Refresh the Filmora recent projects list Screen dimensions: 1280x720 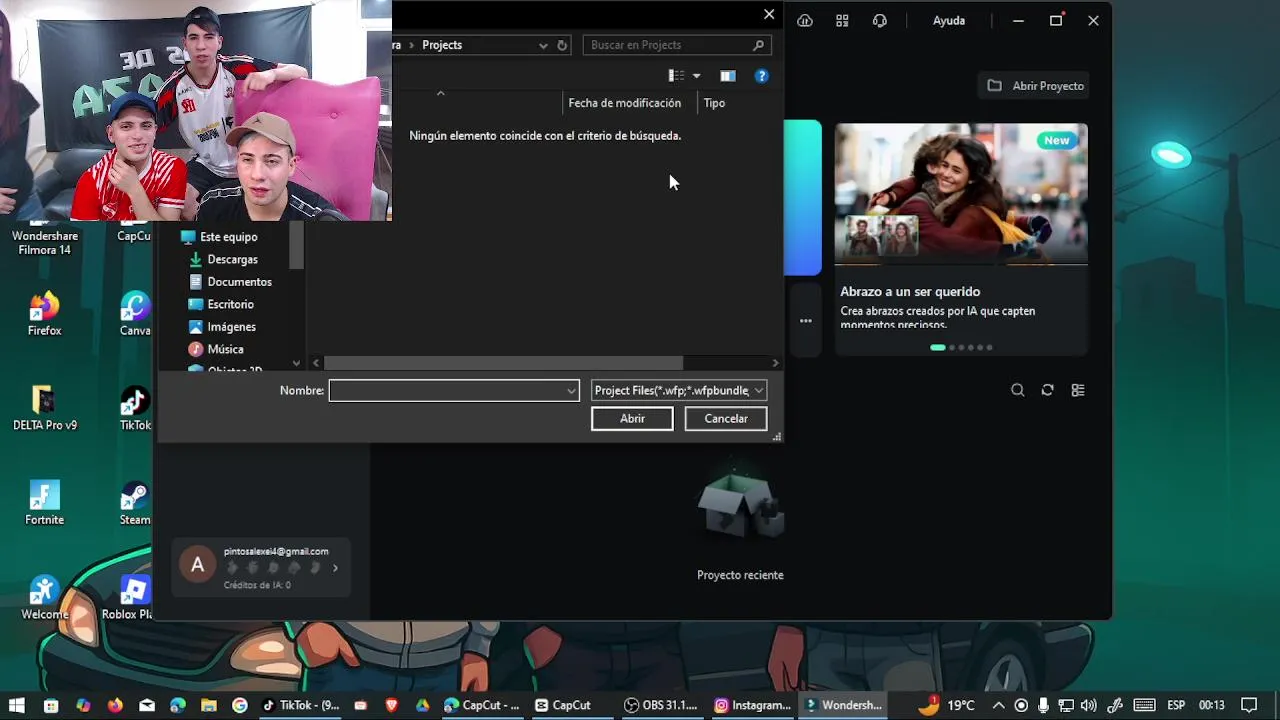[x=1047, y=390]
